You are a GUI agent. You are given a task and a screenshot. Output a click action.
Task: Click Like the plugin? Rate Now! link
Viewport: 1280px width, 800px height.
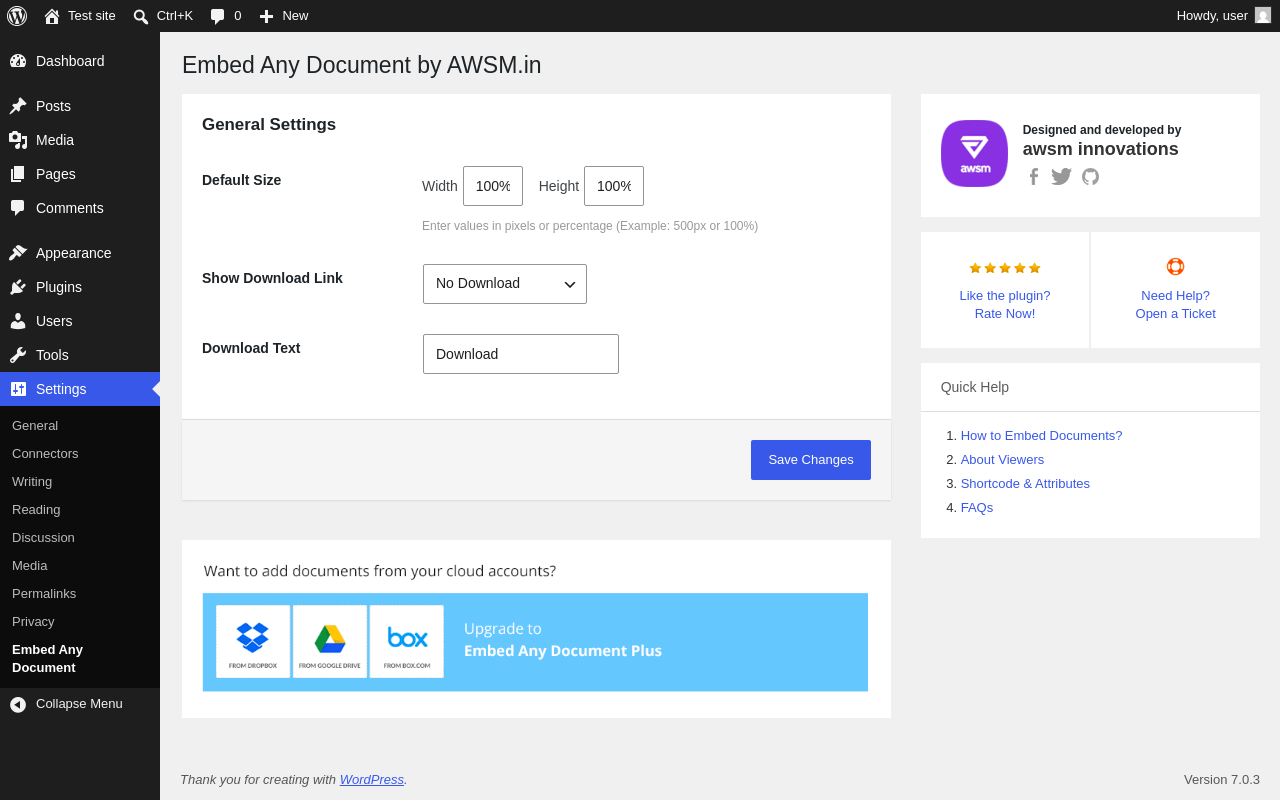[x=1005, y=305]
